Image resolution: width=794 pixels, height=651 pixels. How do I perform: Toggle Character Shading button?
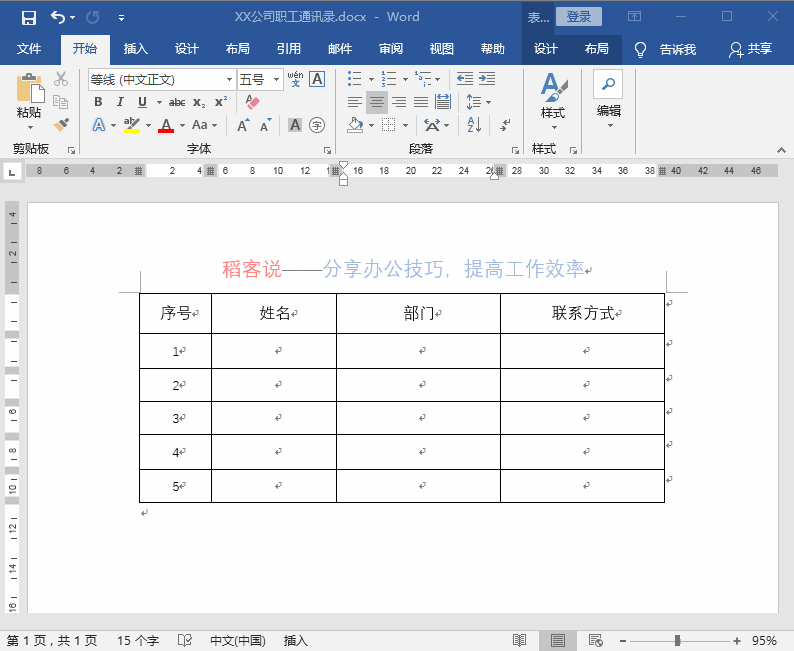[295, 125]
